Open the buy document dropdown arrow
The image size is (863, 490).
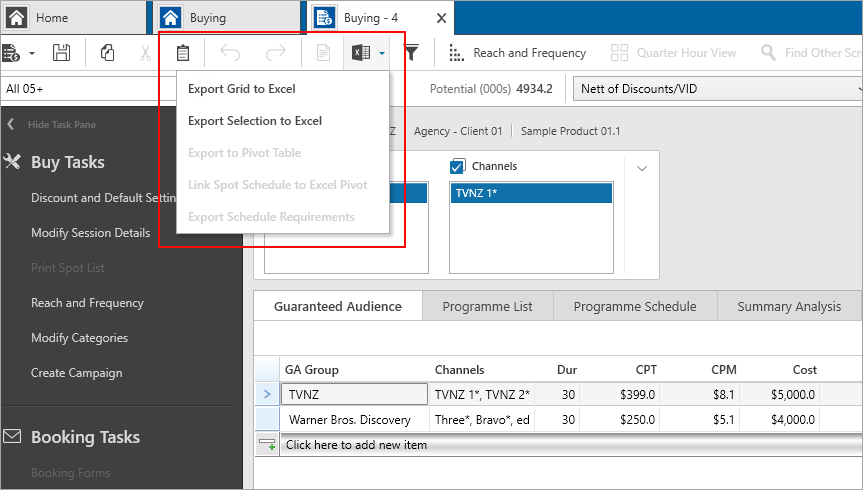tap(32, 53)
